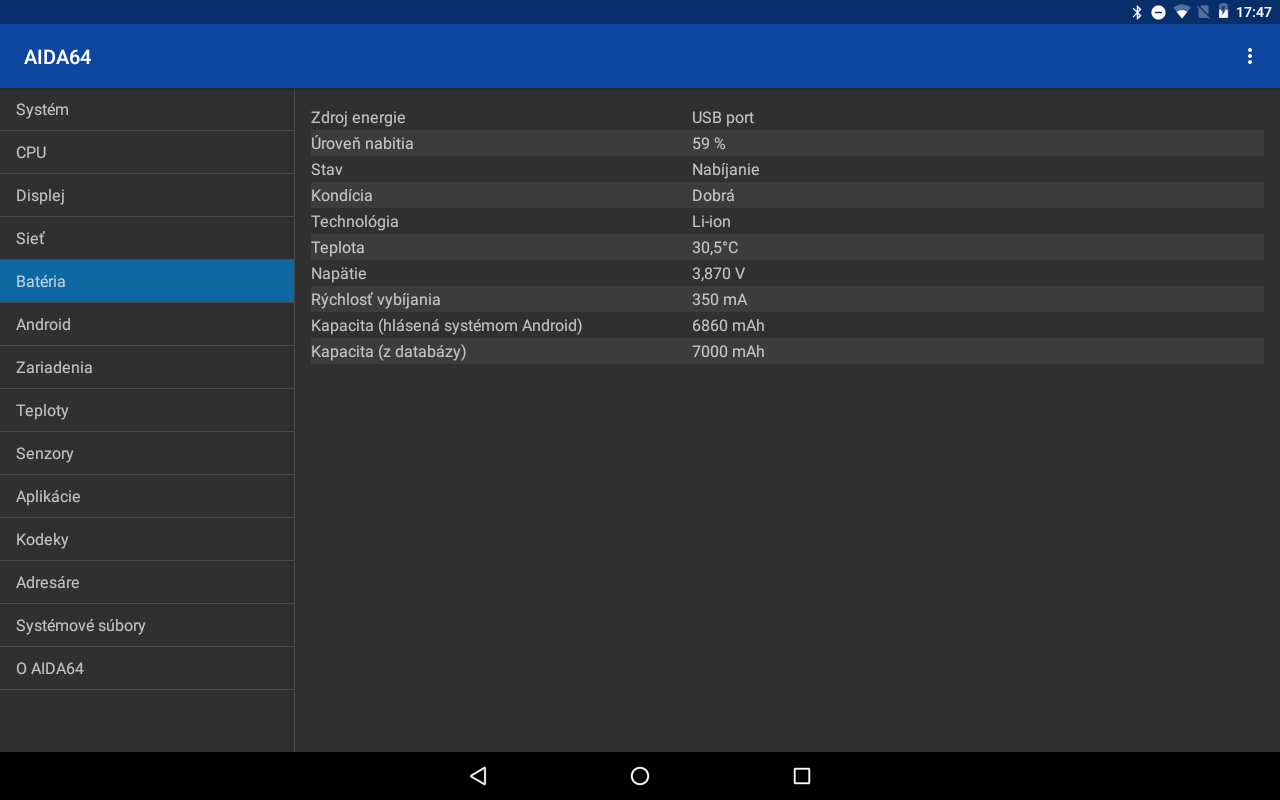Click the 30,5°C temperature value

715,247
